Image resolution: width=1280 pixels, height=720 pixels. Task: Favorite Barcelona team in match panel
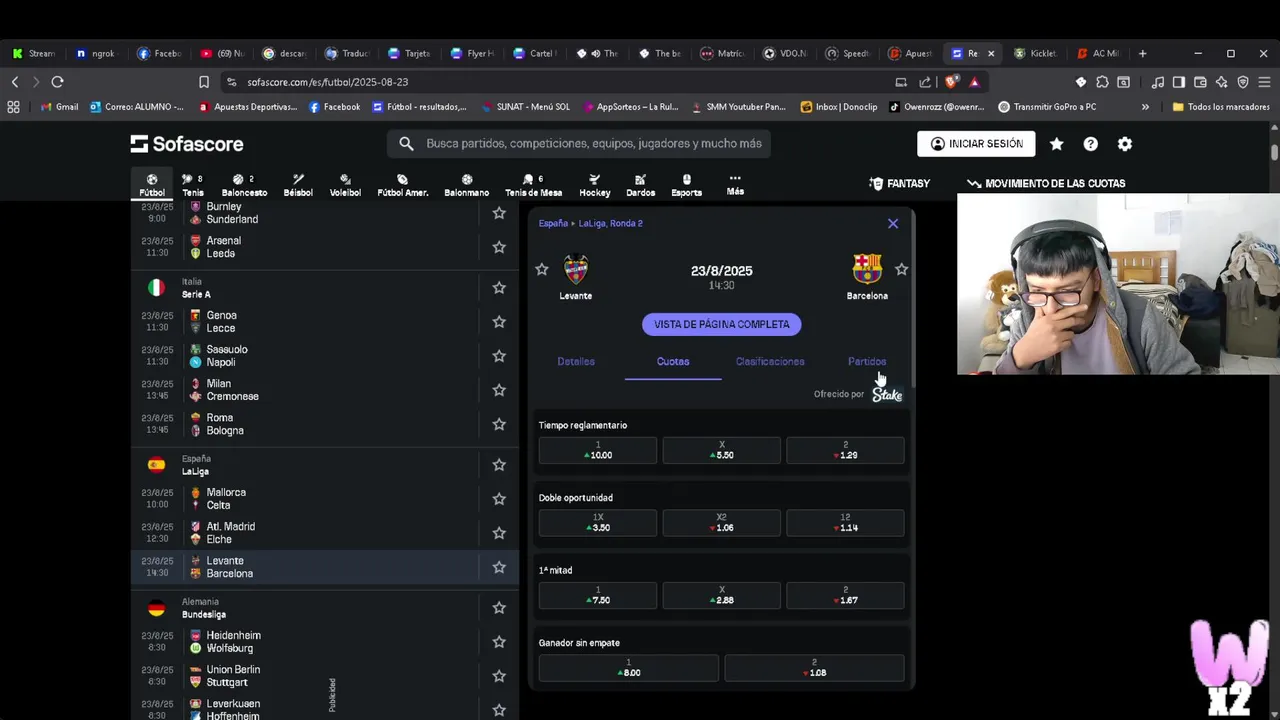coord(902,269)
